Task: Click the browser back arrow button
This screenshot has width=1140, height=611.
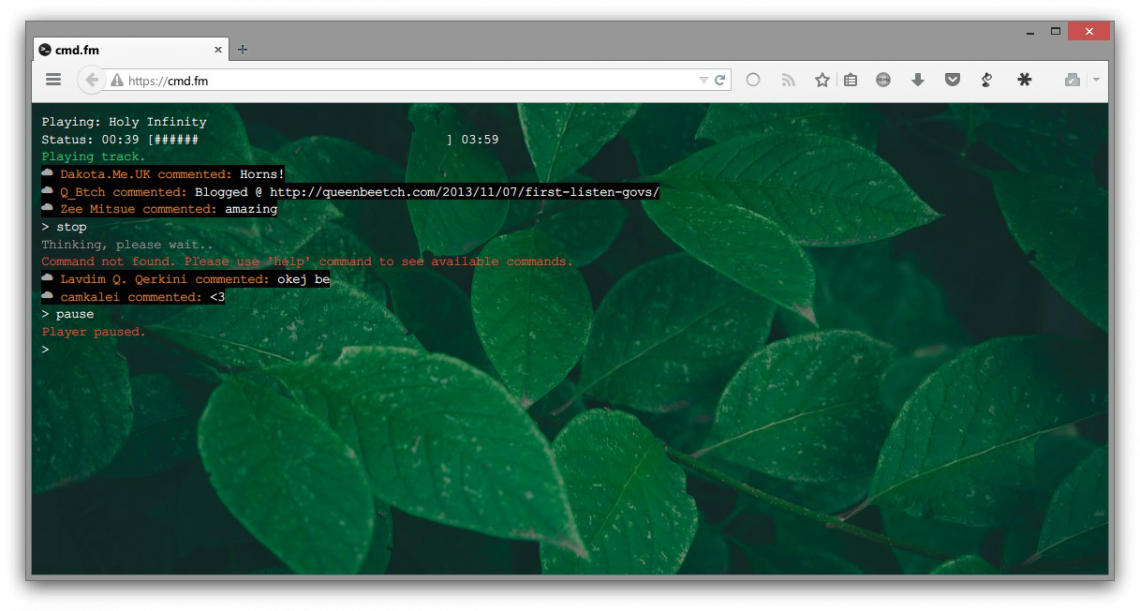Action: [92, 80]
